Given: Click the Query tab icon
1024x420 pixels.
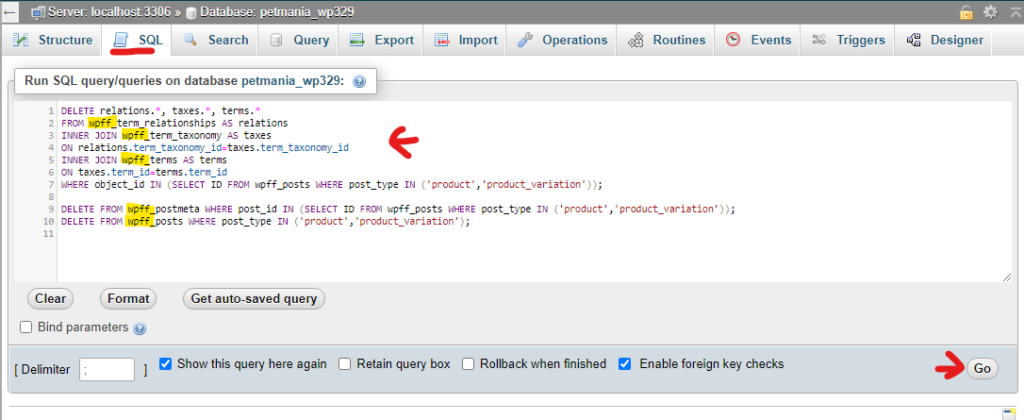Looking at the screenshot, I should [x=276, y=40].
